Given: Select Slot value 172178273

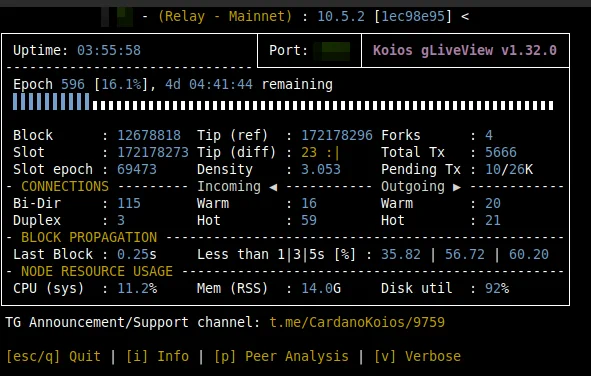Looking at the screenshot, I should (x=153, y=152).
